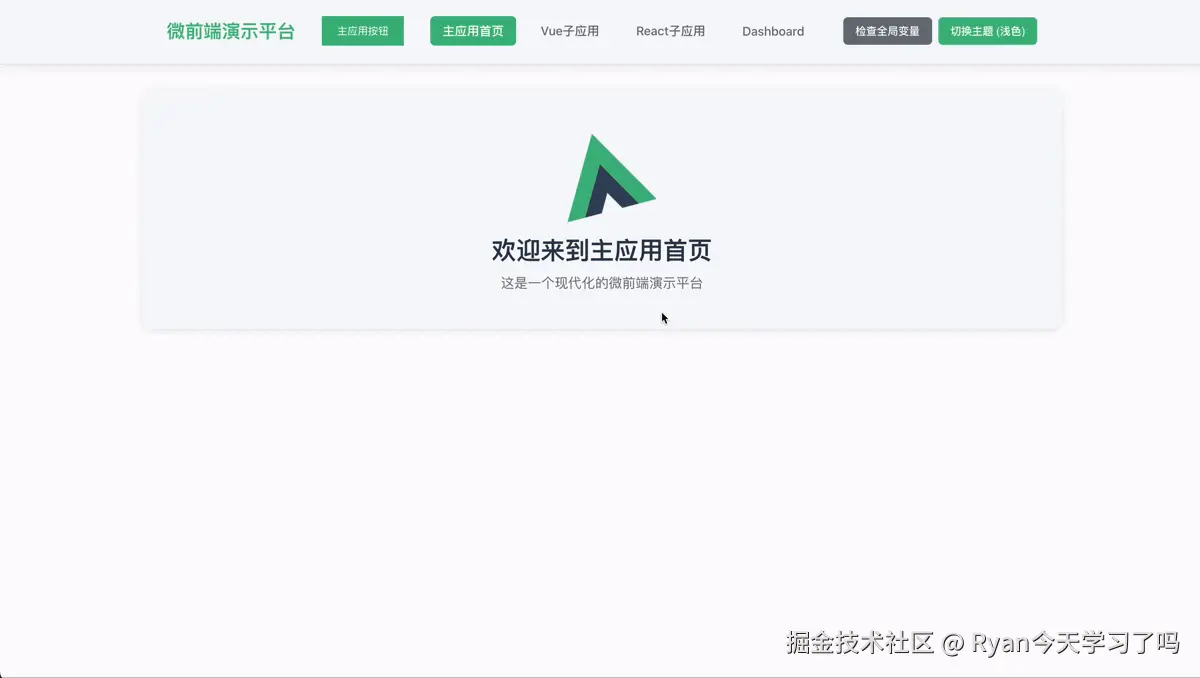
Task: Return to the main app home tab
Action: coord(472,31)
